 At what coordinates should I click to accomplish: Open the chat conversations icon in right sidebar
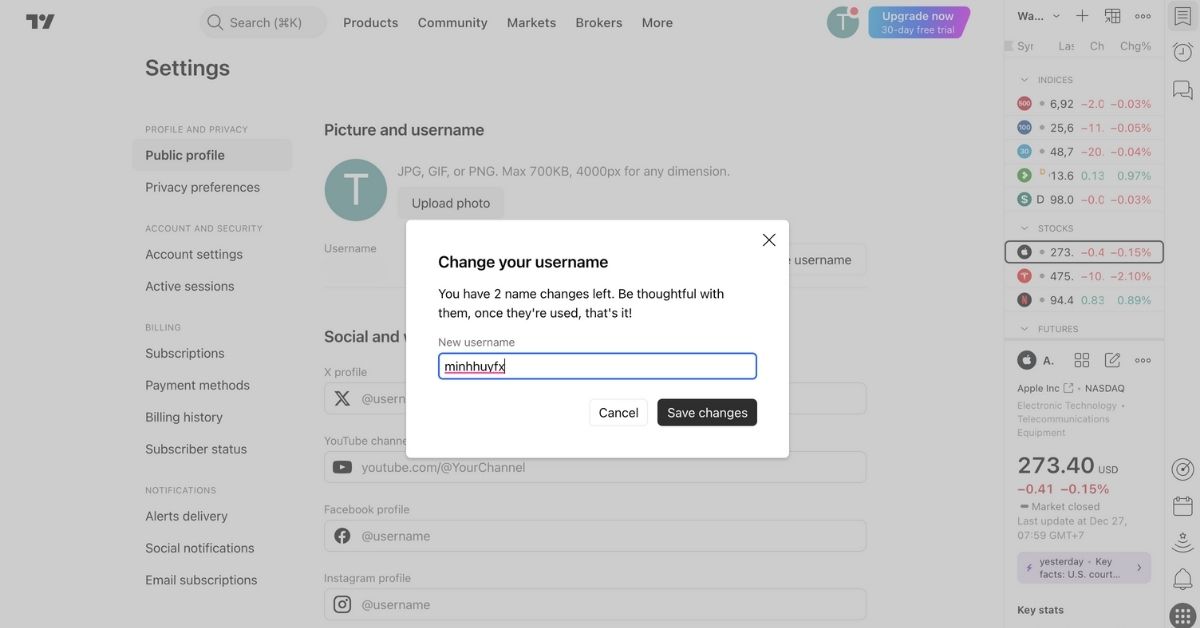[x=1183, y=89]
